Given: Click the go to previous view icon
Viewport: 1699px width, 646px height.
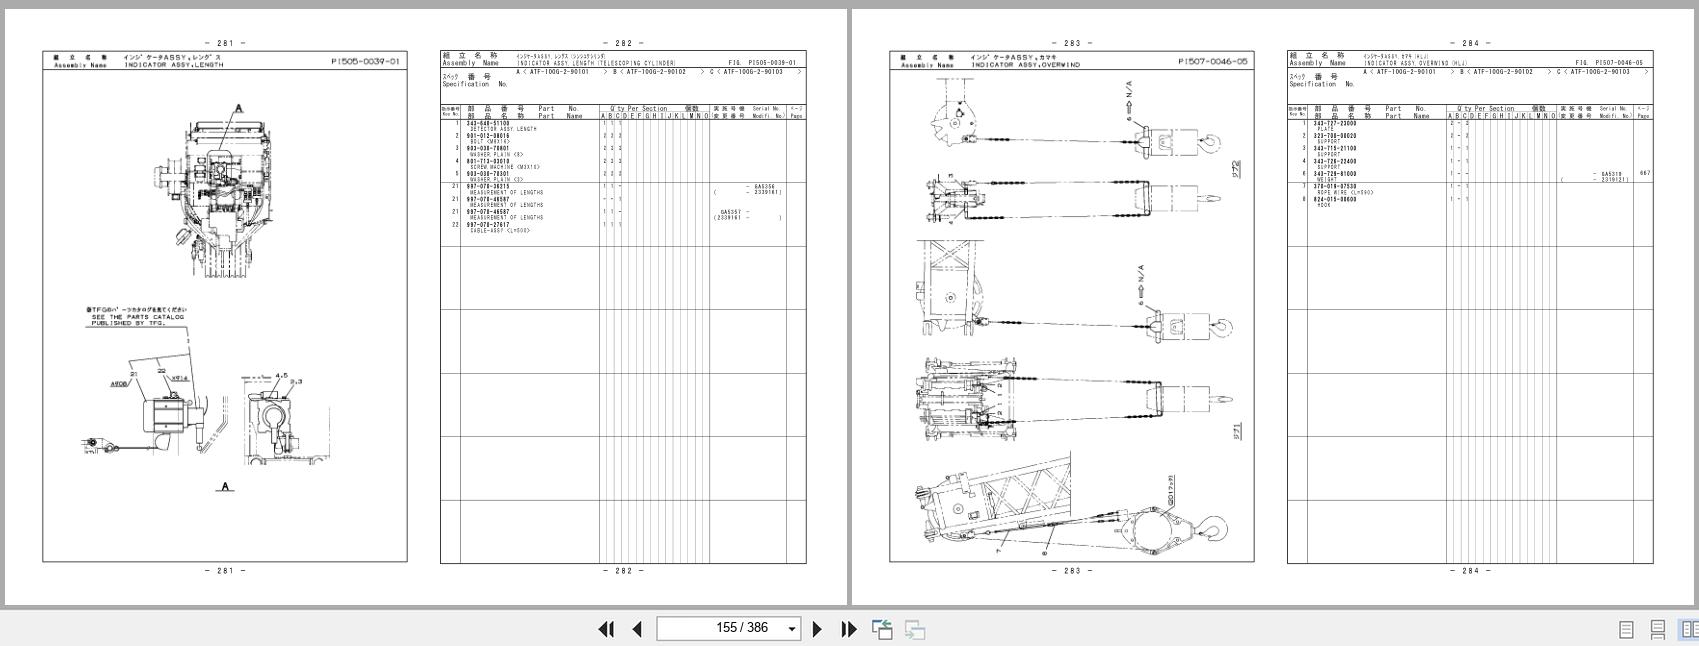Looking at the screenshot, I should 882,629.
